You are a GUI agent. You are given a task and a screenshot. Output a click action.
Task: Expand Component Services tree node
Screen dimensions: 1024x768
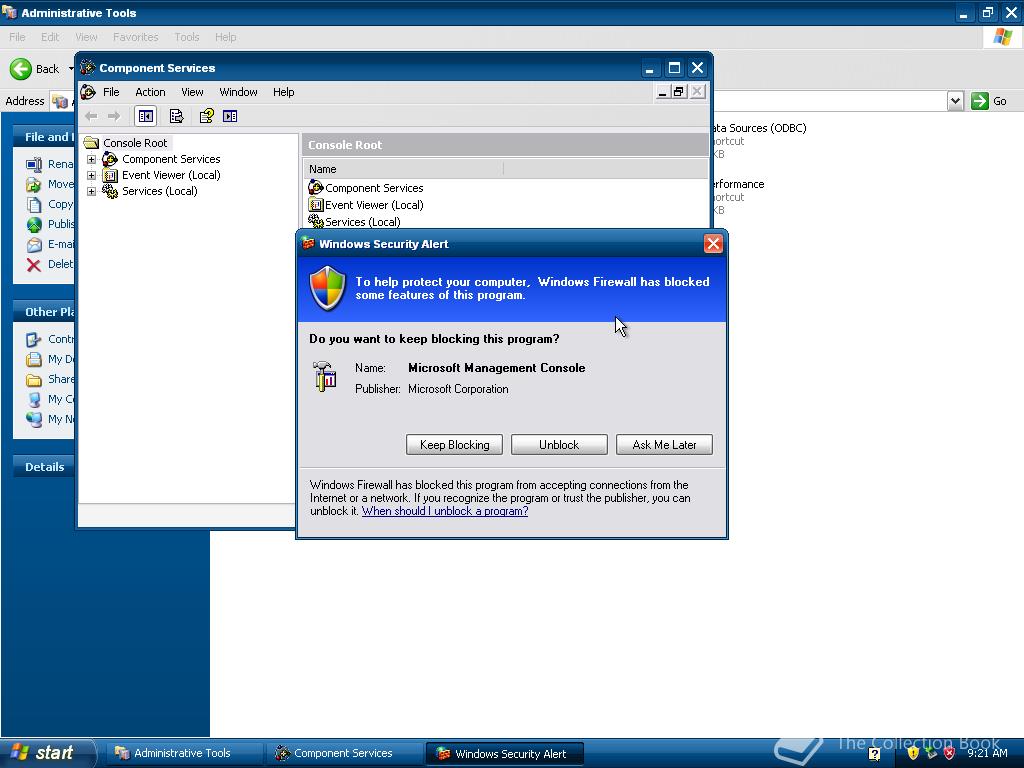tap(91, 159)
